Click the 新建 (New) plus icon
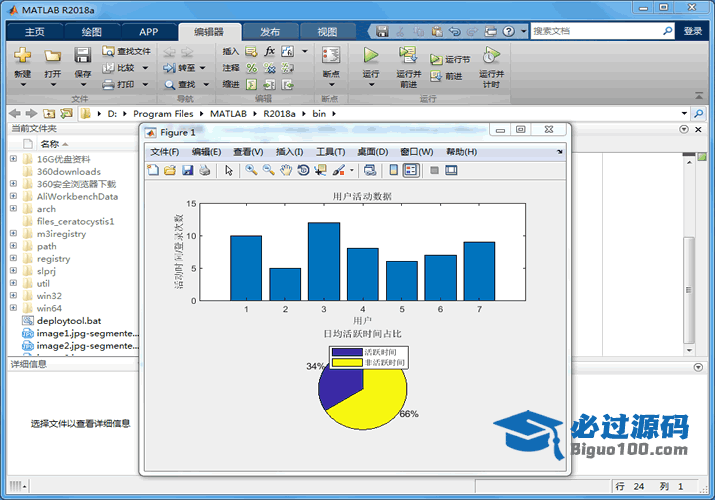 pos(22,56)
